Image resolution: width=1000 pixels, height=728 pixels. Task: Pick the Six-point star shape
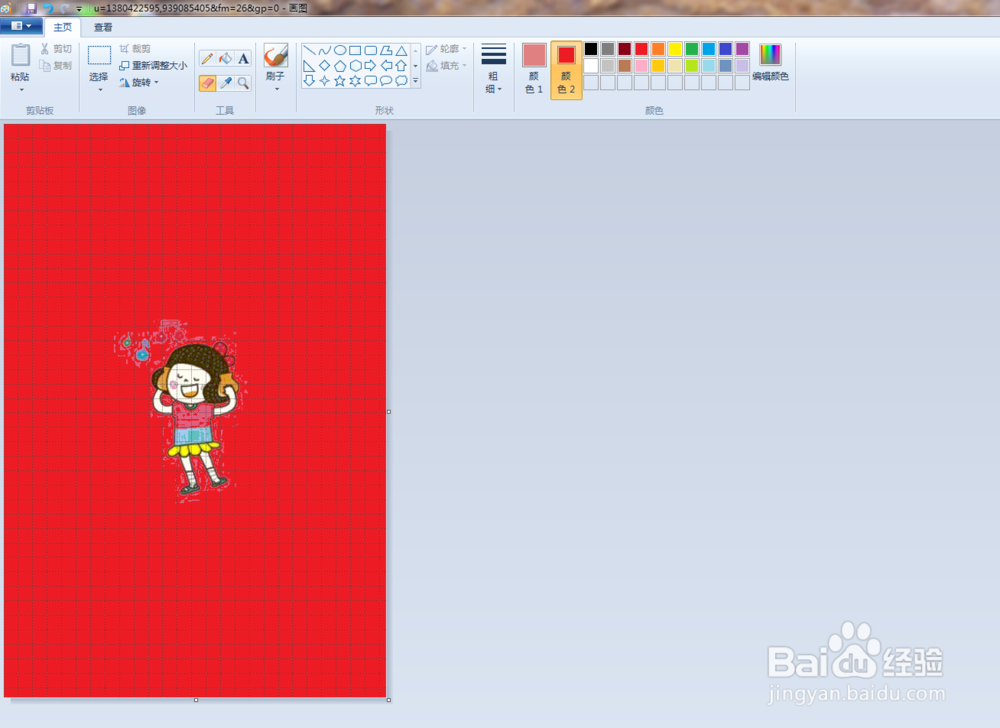(x=355, y=81)
